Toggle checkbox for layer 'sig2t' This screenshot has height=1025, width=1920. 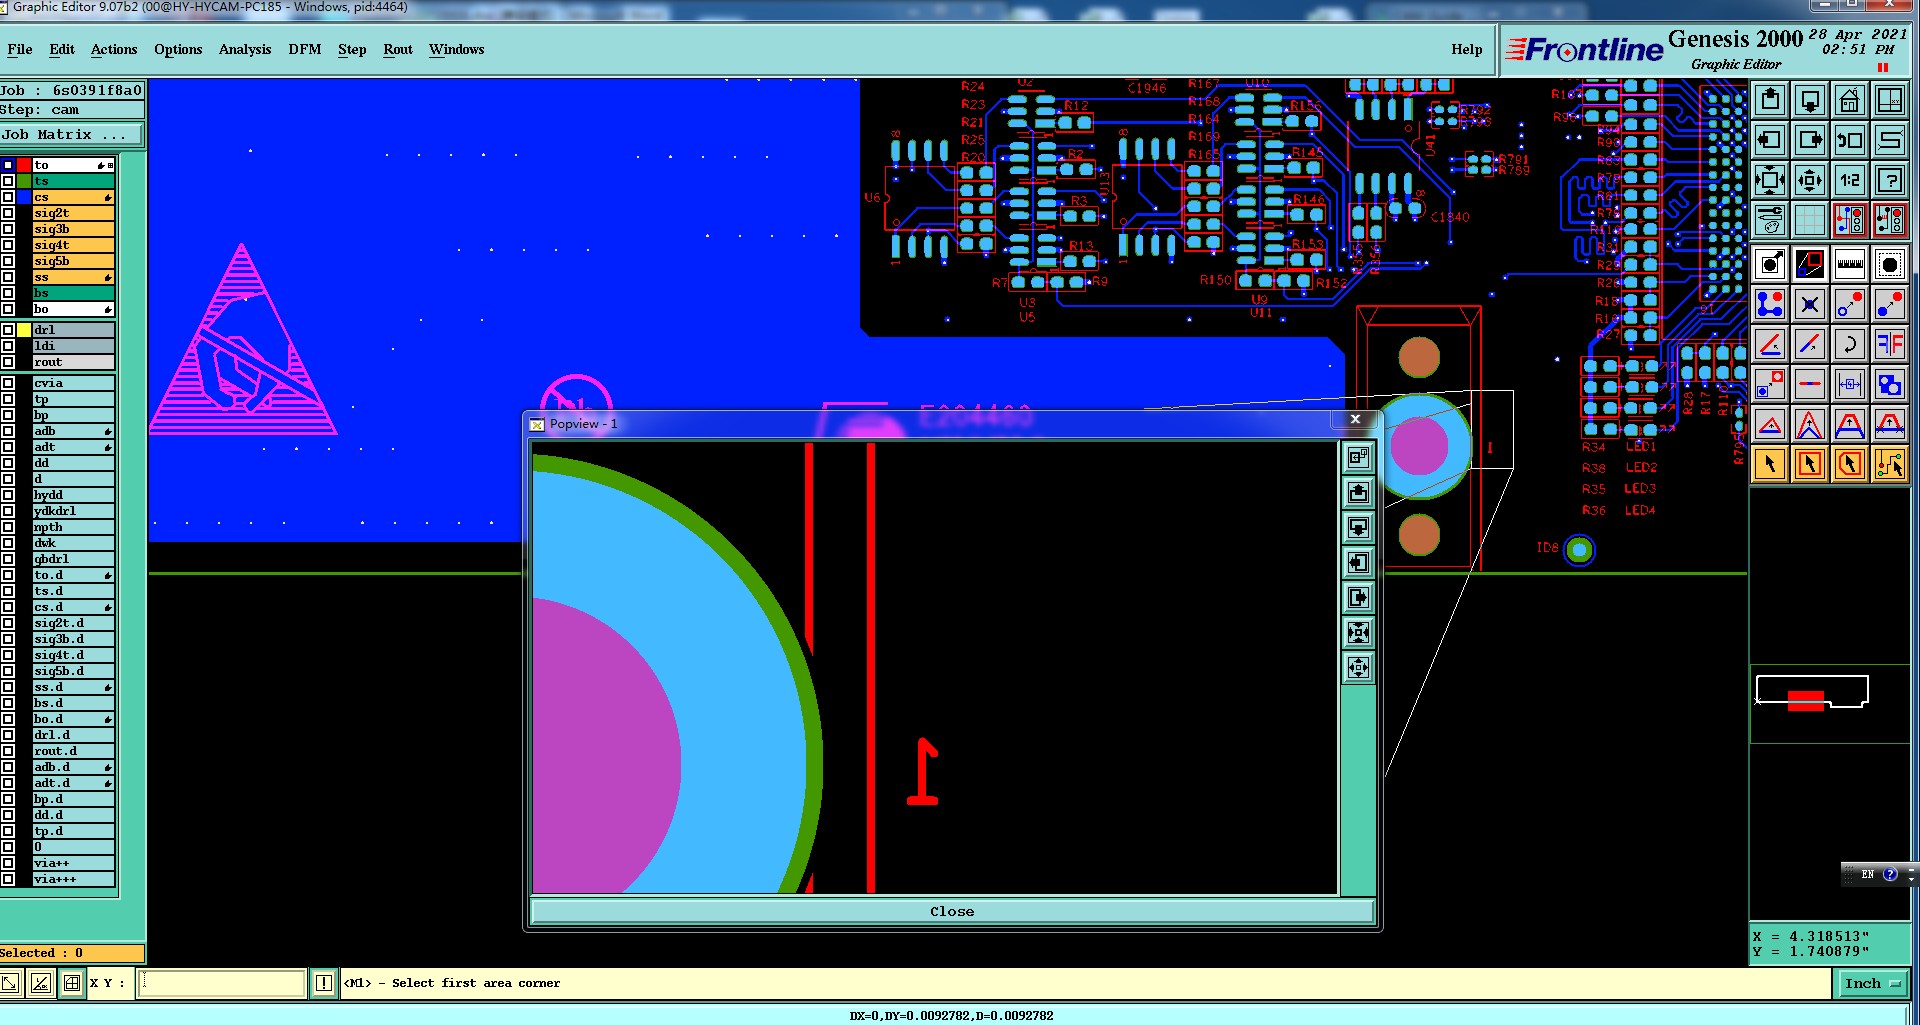tap(8, 213)
